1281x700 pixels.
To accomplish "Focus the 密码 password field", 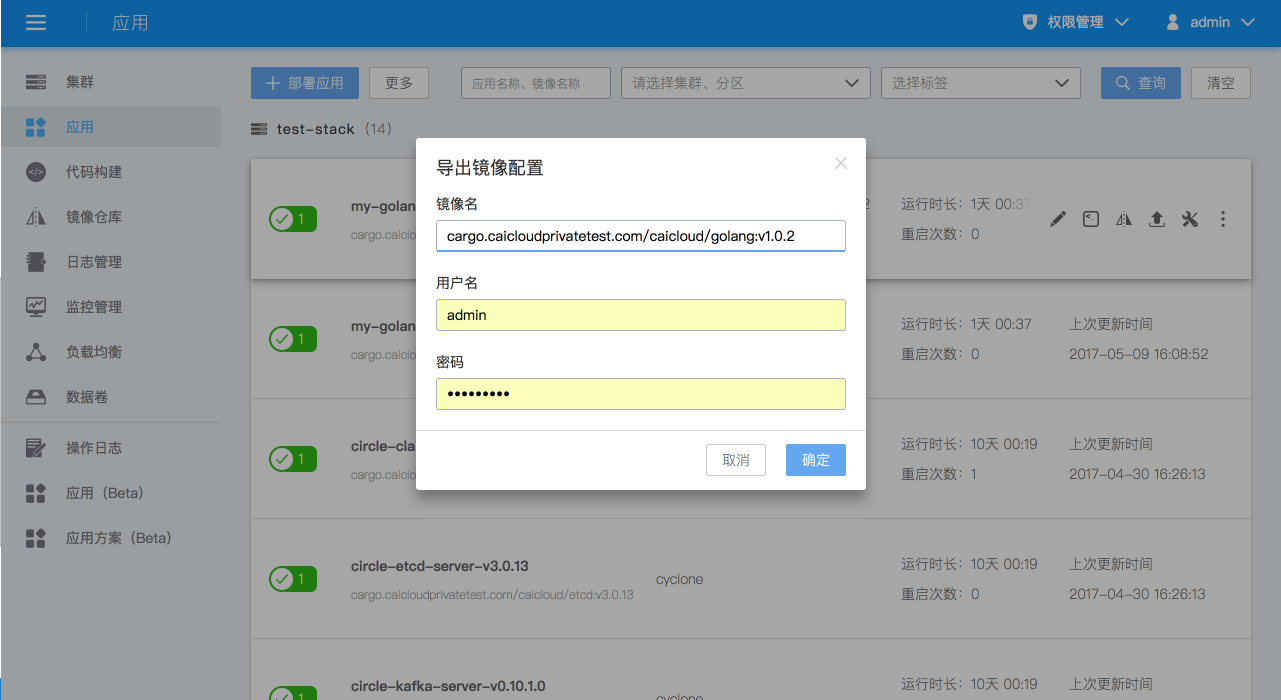I will (641, 394).
